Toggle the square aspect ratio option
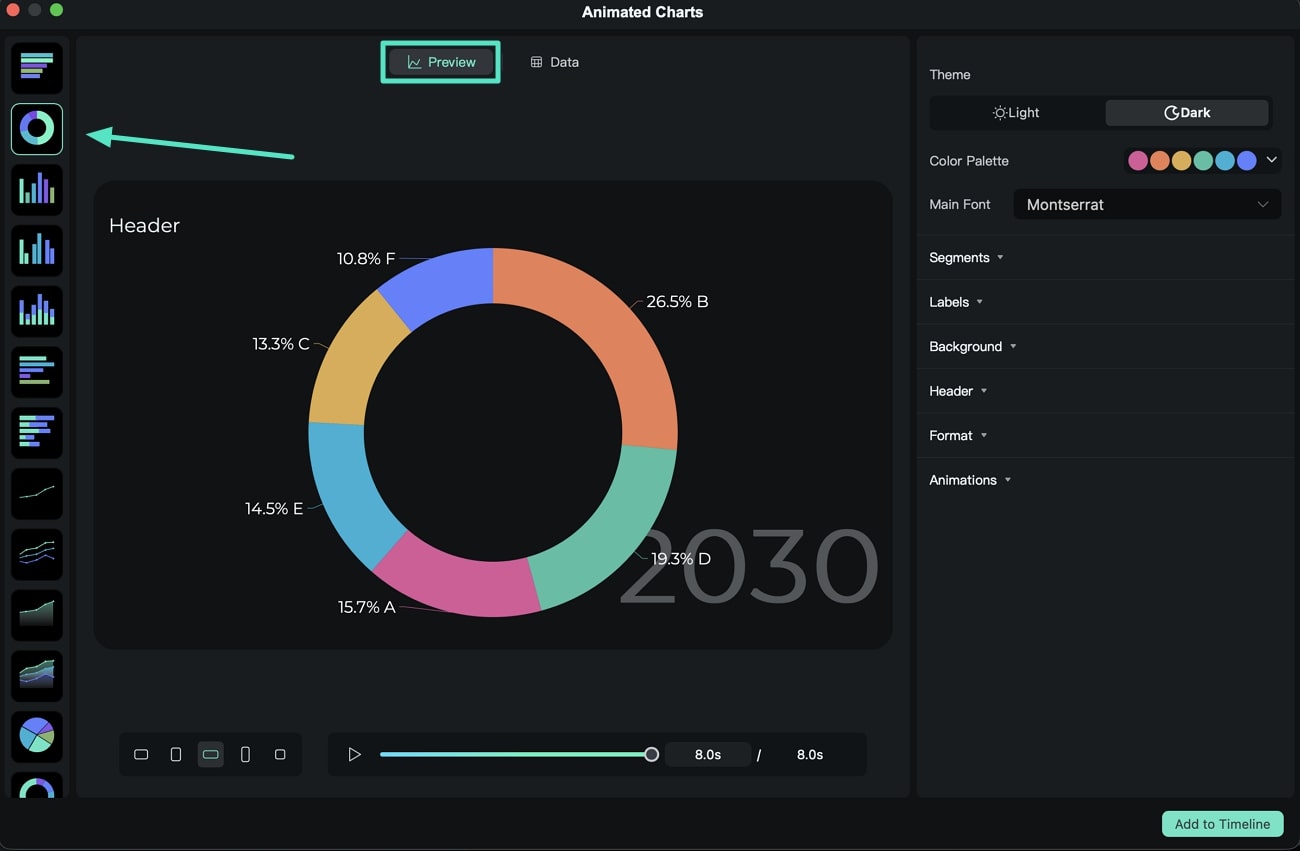This screenshot has width=1300, height=851. 280,754
